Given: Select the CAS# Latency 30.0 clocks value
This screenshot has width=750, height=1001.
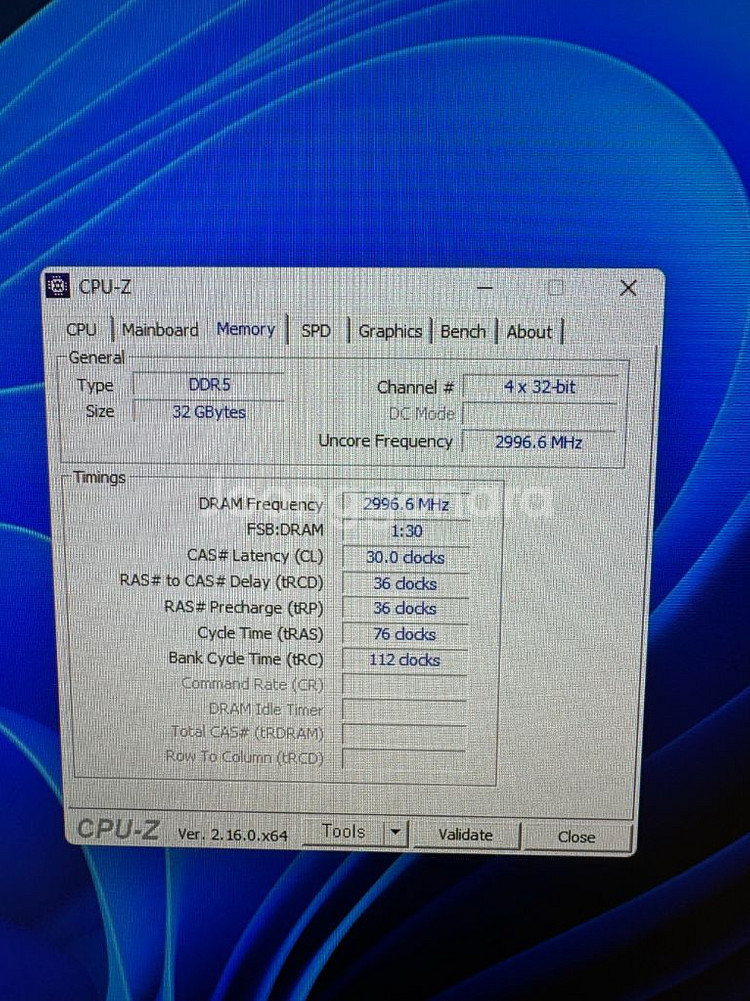Looking at the screenshot, I should tap(405, 557).
